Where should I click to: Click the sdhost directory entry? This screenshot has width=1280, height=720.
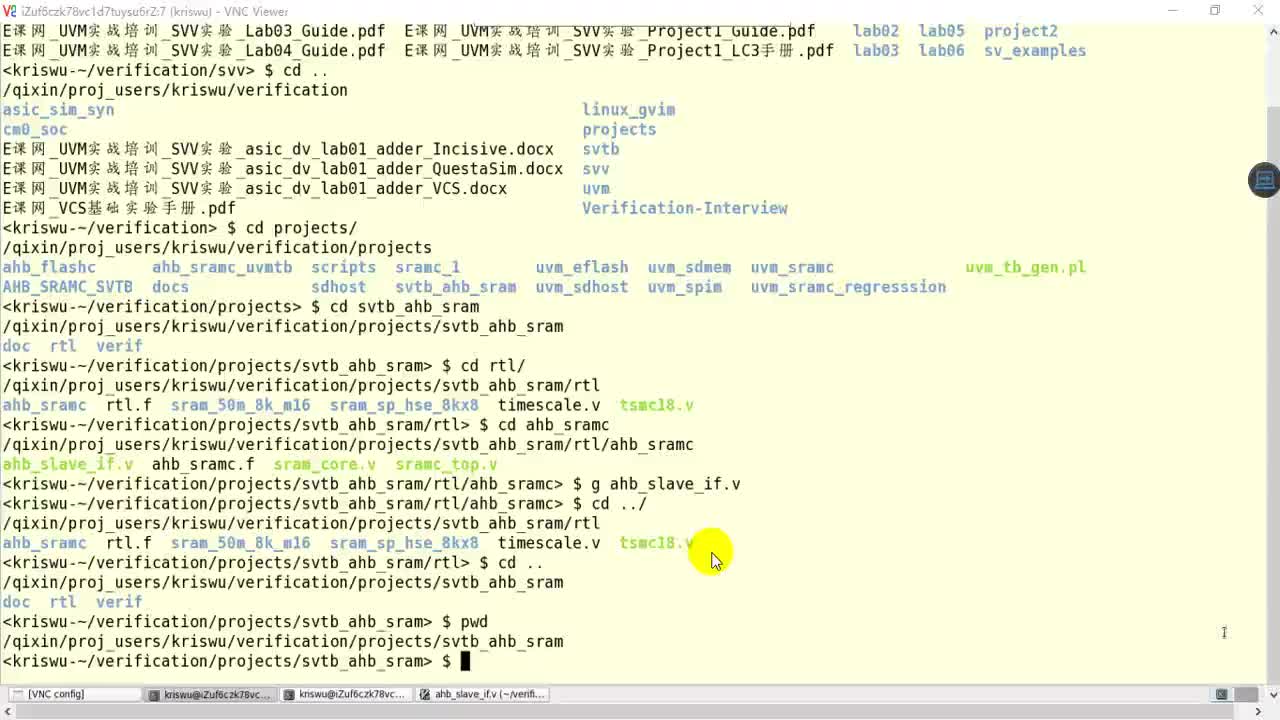pyautogui.click(x=338, y=287)
